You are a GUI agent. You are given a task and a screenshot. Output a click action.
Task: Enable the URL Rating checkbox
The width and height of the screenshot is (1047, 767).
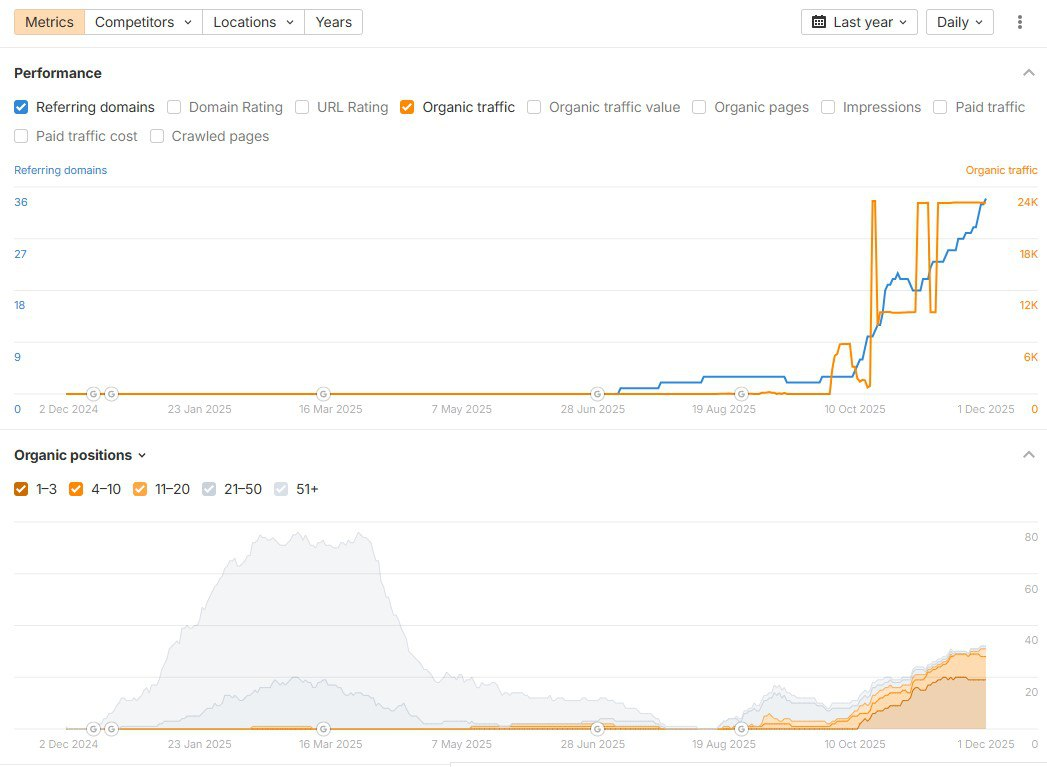(x=302, y=107)
